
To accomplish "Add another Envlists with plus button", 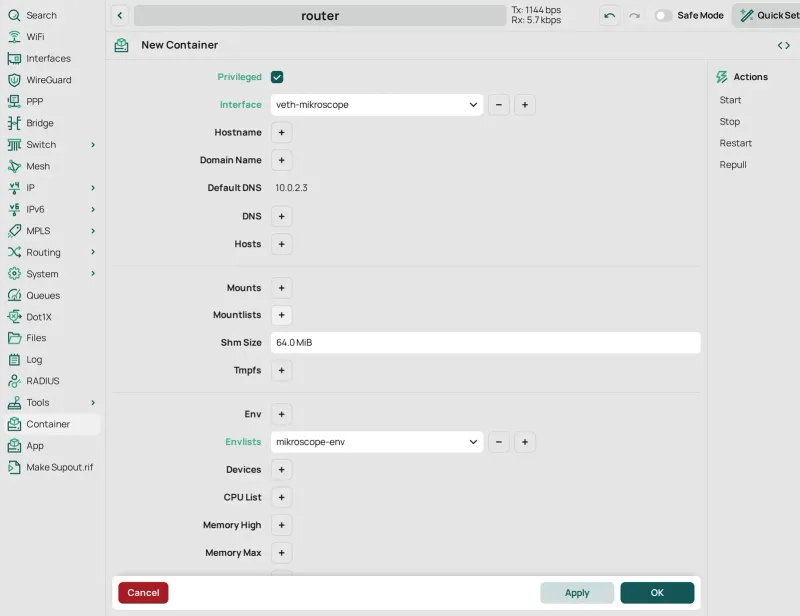I will click(524, 442).
